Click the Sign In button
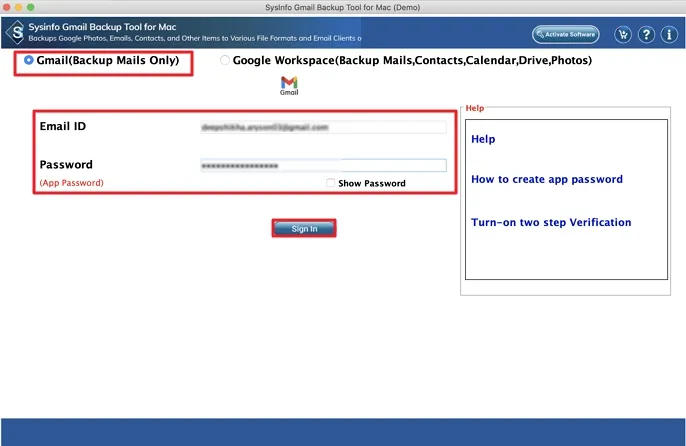 coord(304,228)
